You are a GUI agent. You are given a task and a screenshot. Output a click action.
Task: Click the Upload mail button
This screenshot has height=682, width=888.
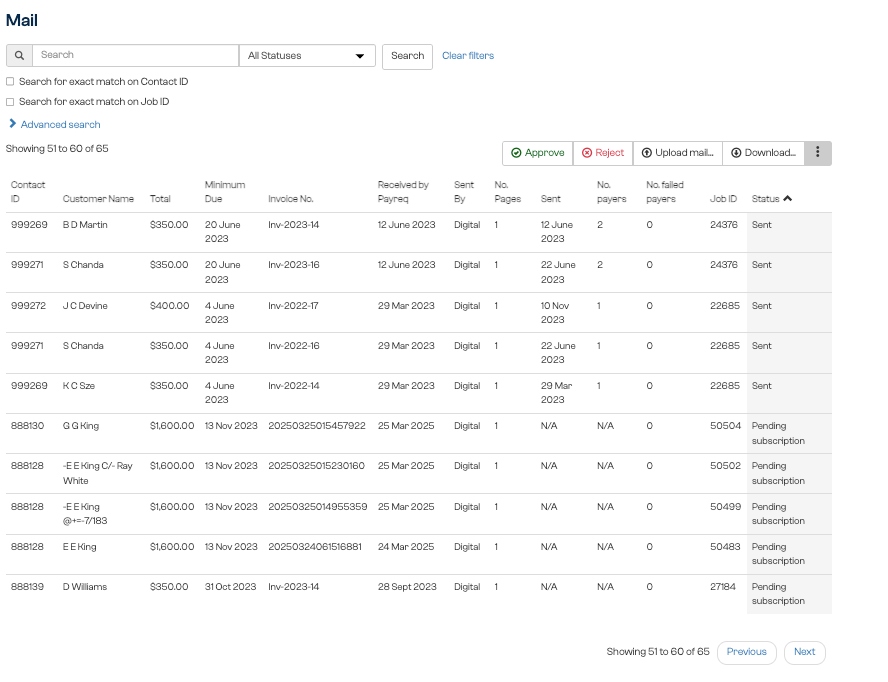[x=677, y=153]
